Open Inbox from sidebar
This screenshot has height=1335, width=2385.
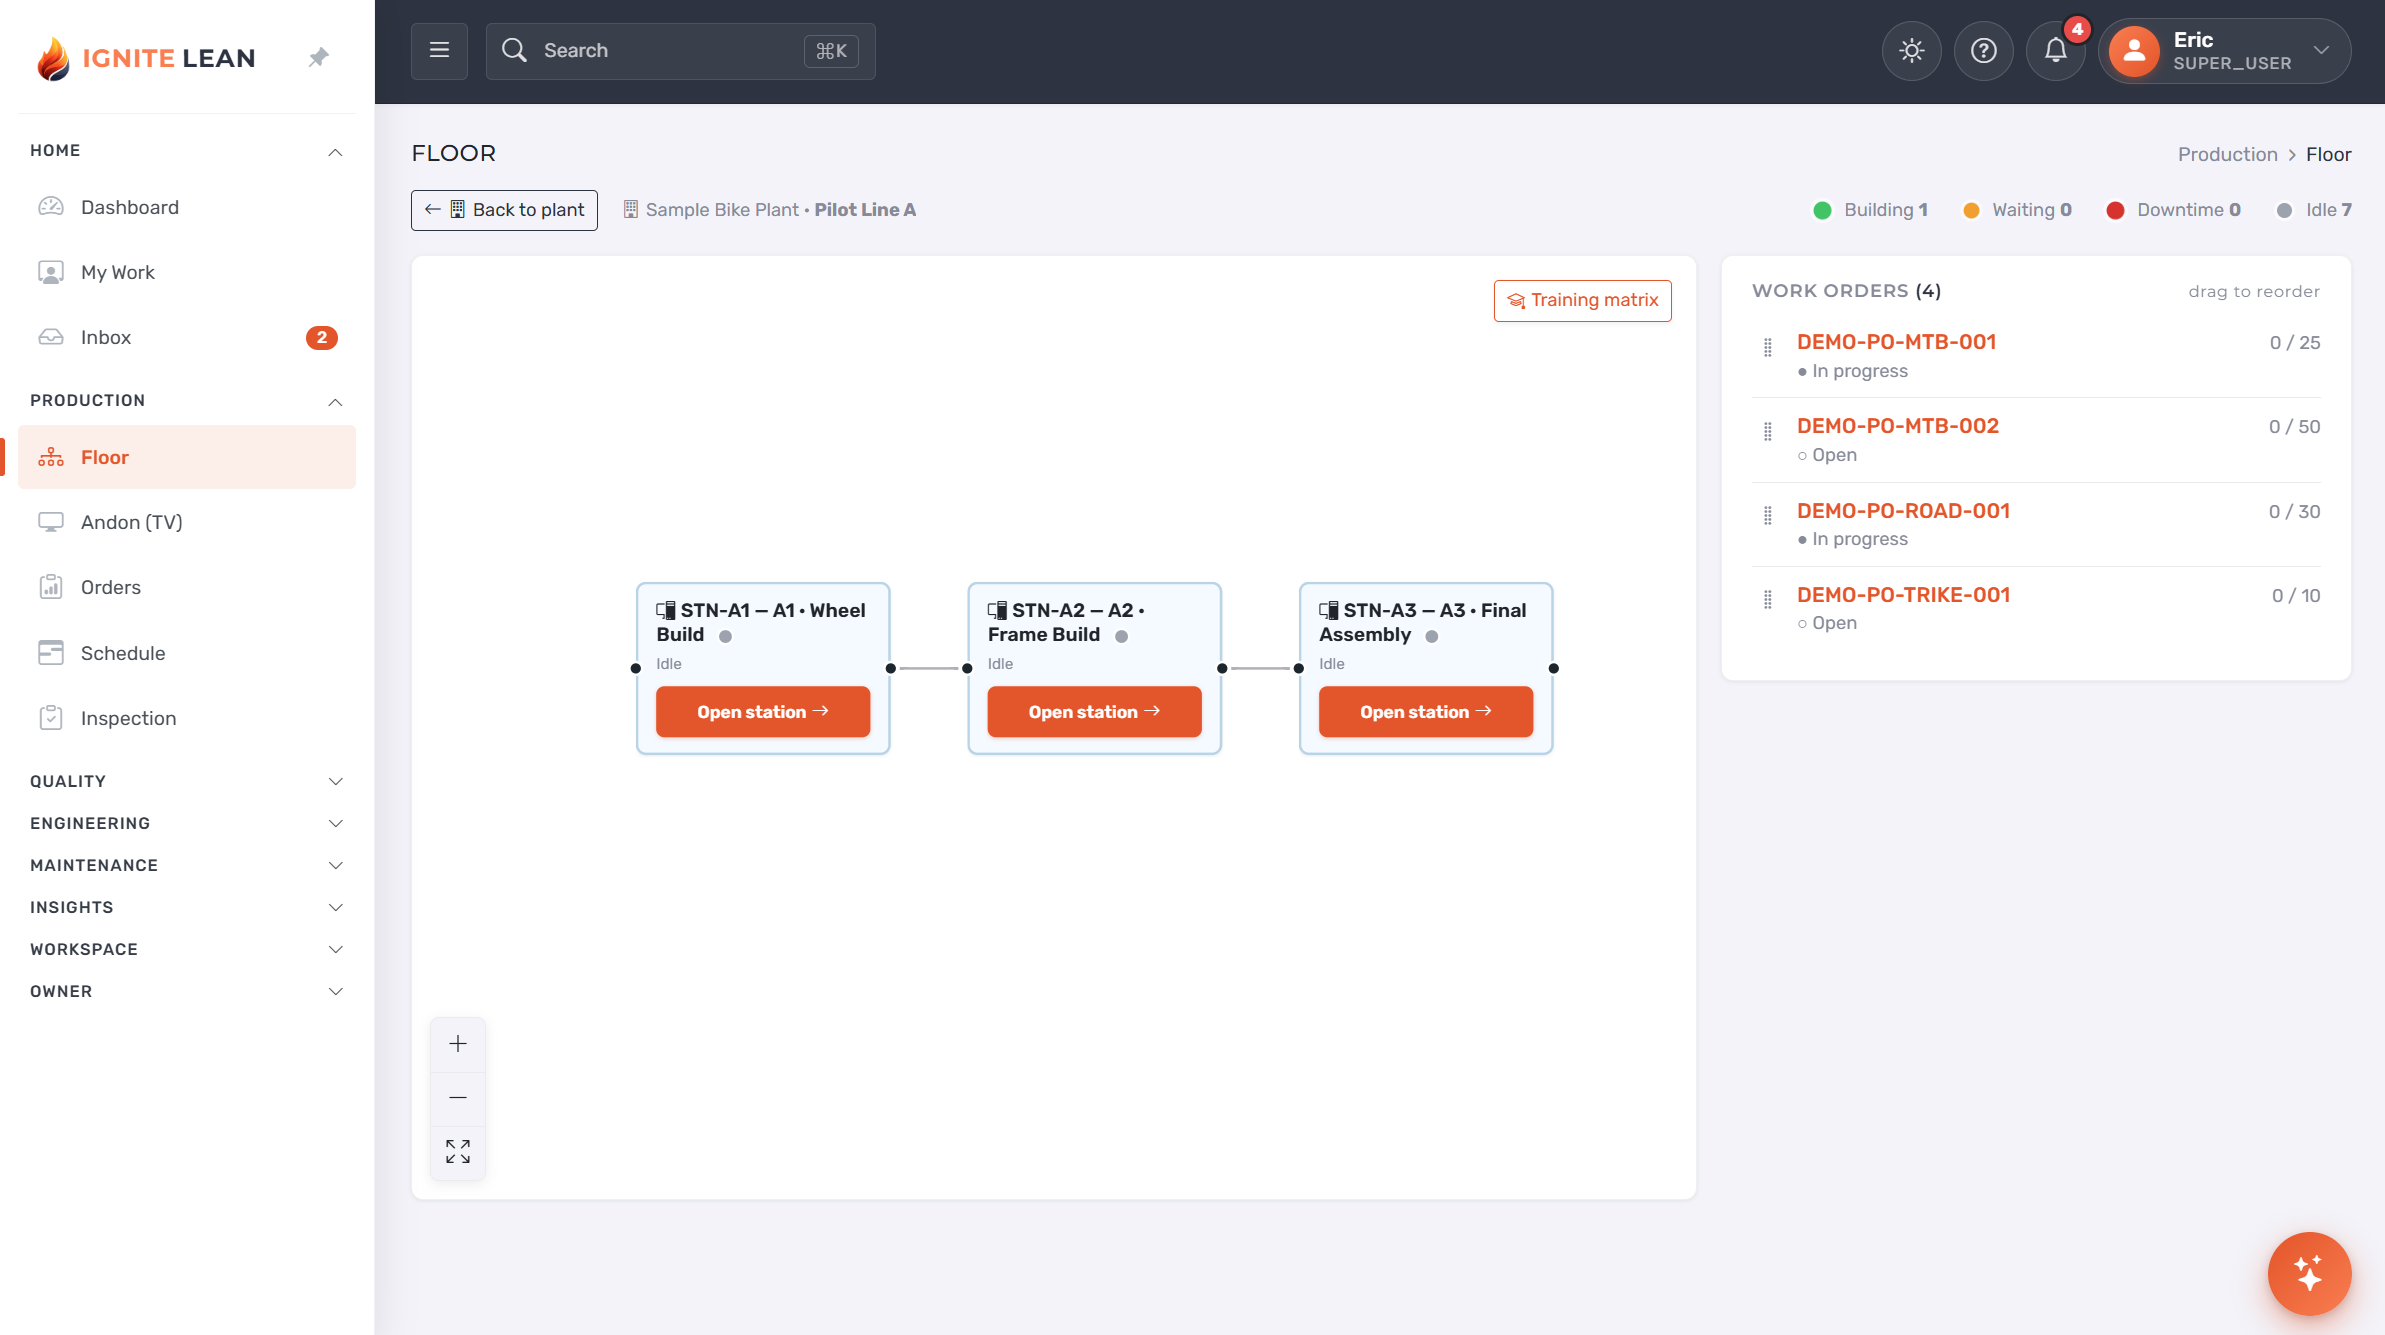[x=187, y=337]
